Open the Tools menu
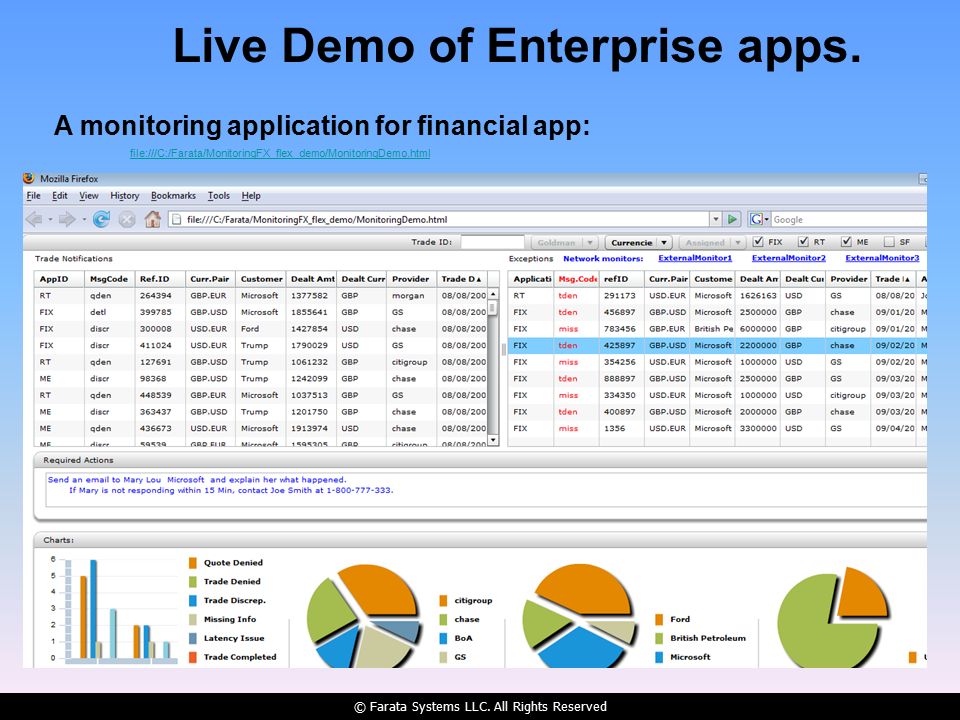This screenshot has width=960, height=720. [219, 196]
